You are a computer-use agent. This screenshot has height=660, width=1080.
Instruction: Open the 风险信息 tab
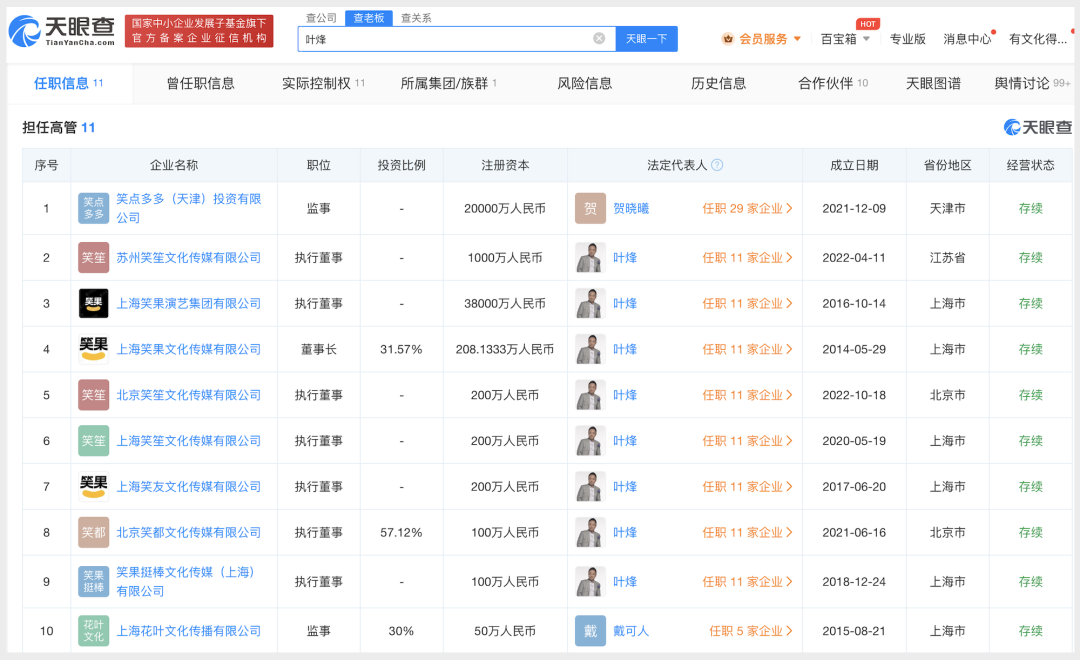click(x=585, y=83)
